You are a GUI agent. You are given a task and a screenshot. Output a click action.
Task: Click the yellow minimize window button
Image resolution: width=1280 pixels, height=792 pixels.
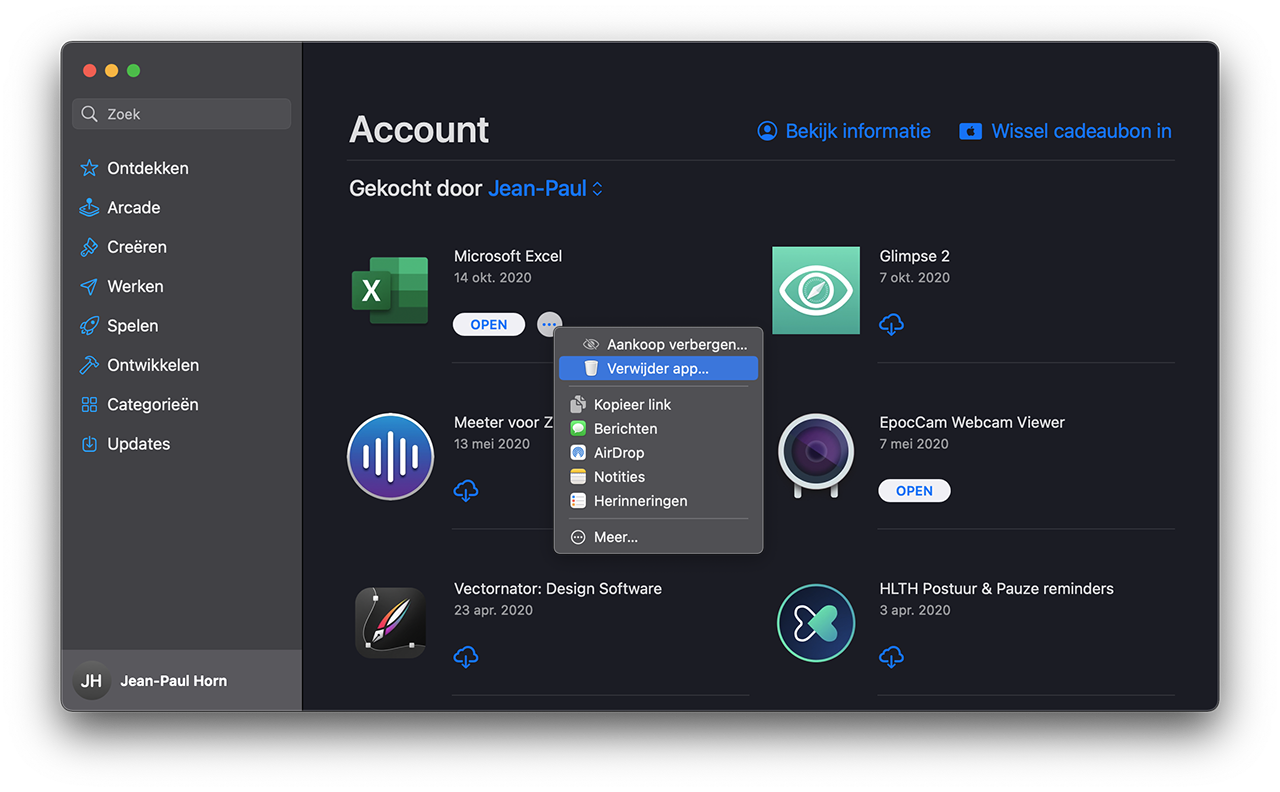click(x=111, y=70)
